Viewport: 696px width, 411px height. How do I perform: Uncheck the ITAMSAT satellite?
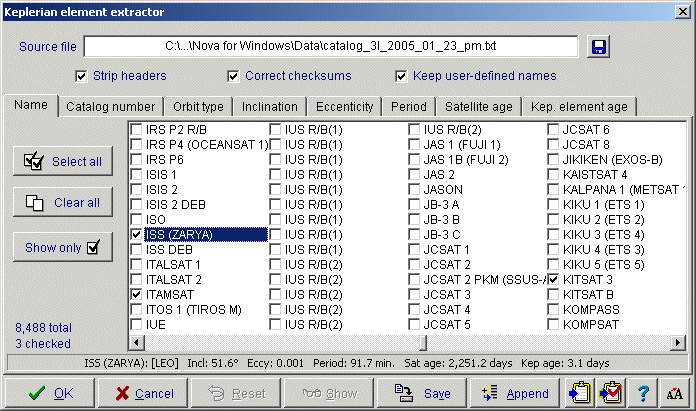pos(136,294)
